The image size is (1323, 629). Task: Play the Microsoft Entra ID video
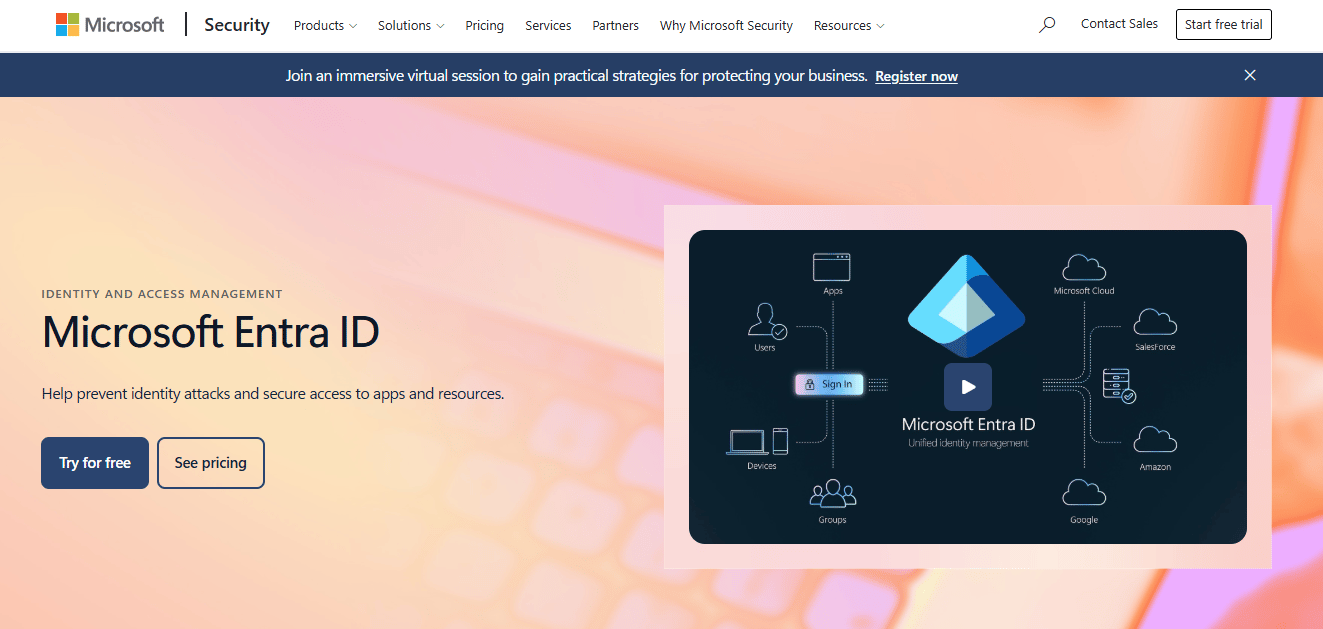tap(968, 387)
